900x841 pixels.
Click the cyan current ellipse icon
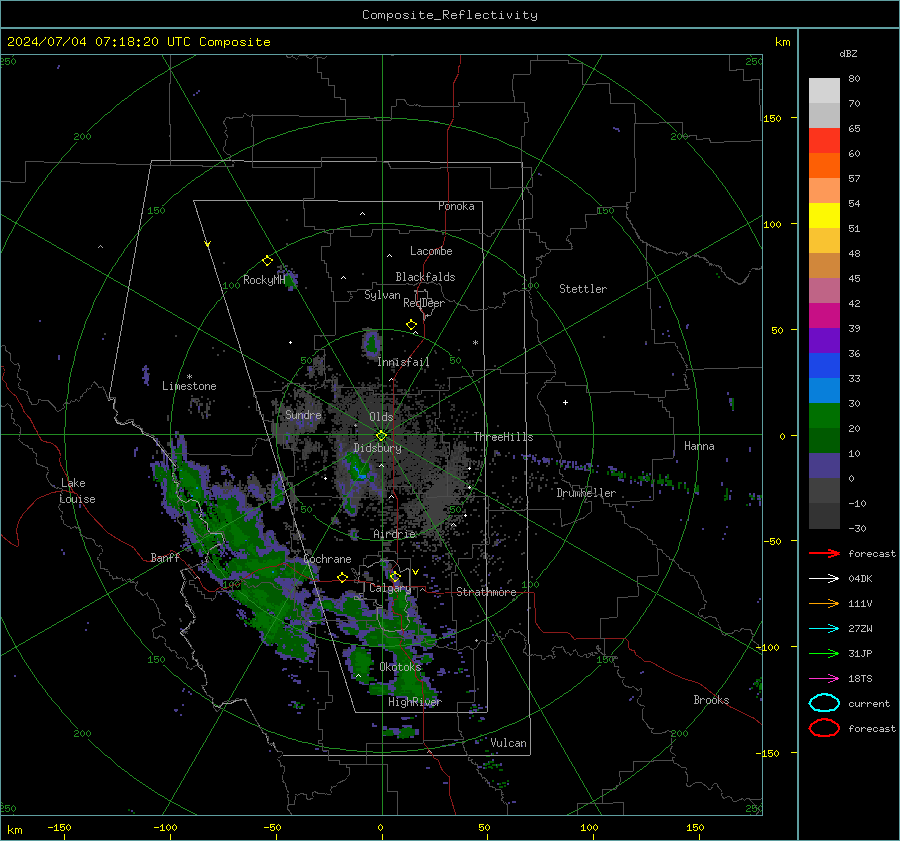[824, 703]
